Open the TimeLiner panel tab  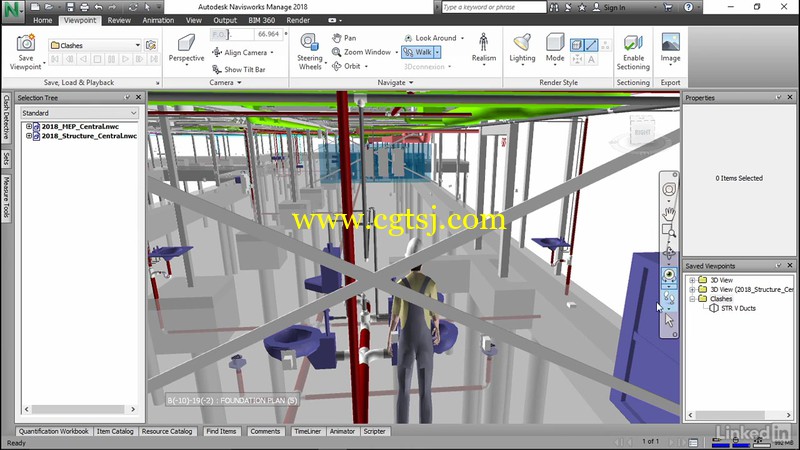(x=307, y=432)
